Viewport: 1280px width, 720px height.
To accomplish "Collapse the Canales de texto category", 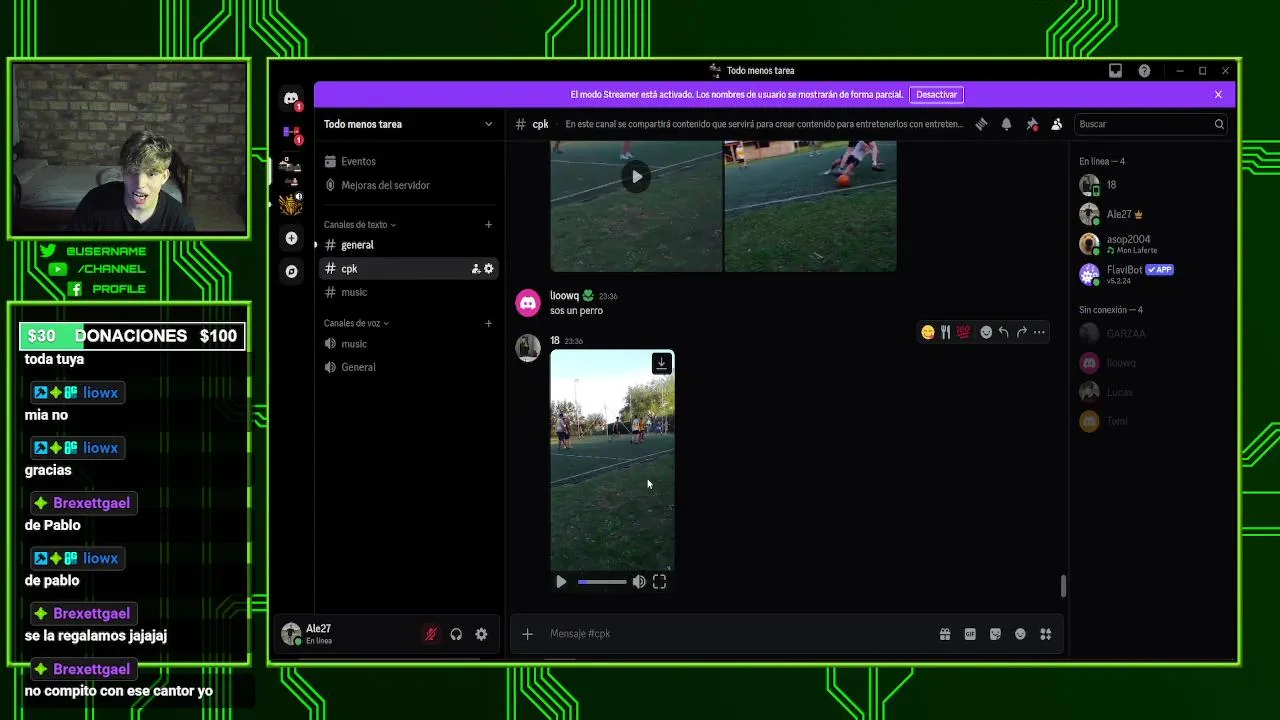I will pyautogui.click(x=360, y=225).
